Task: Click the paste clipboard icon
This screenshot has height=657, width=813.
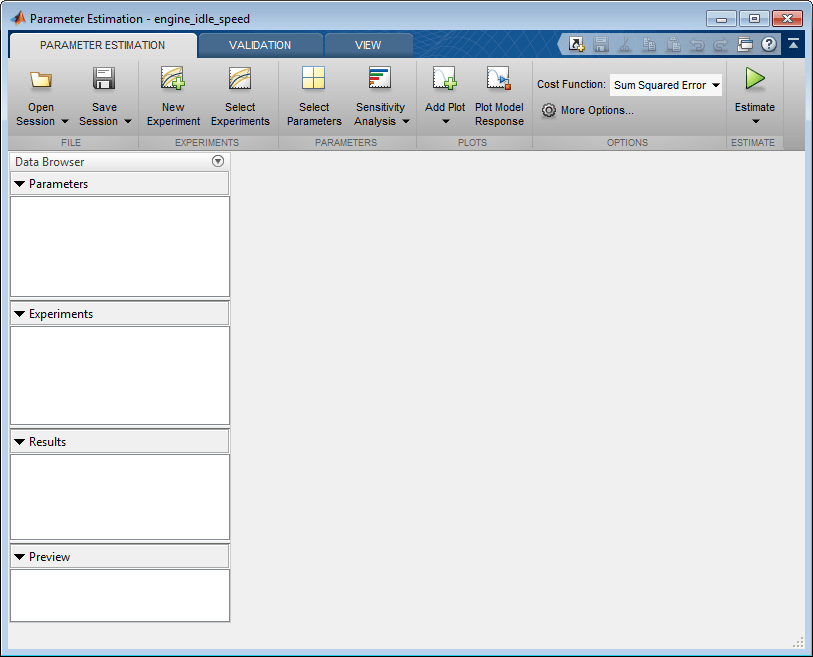Action: click(673, 45)
